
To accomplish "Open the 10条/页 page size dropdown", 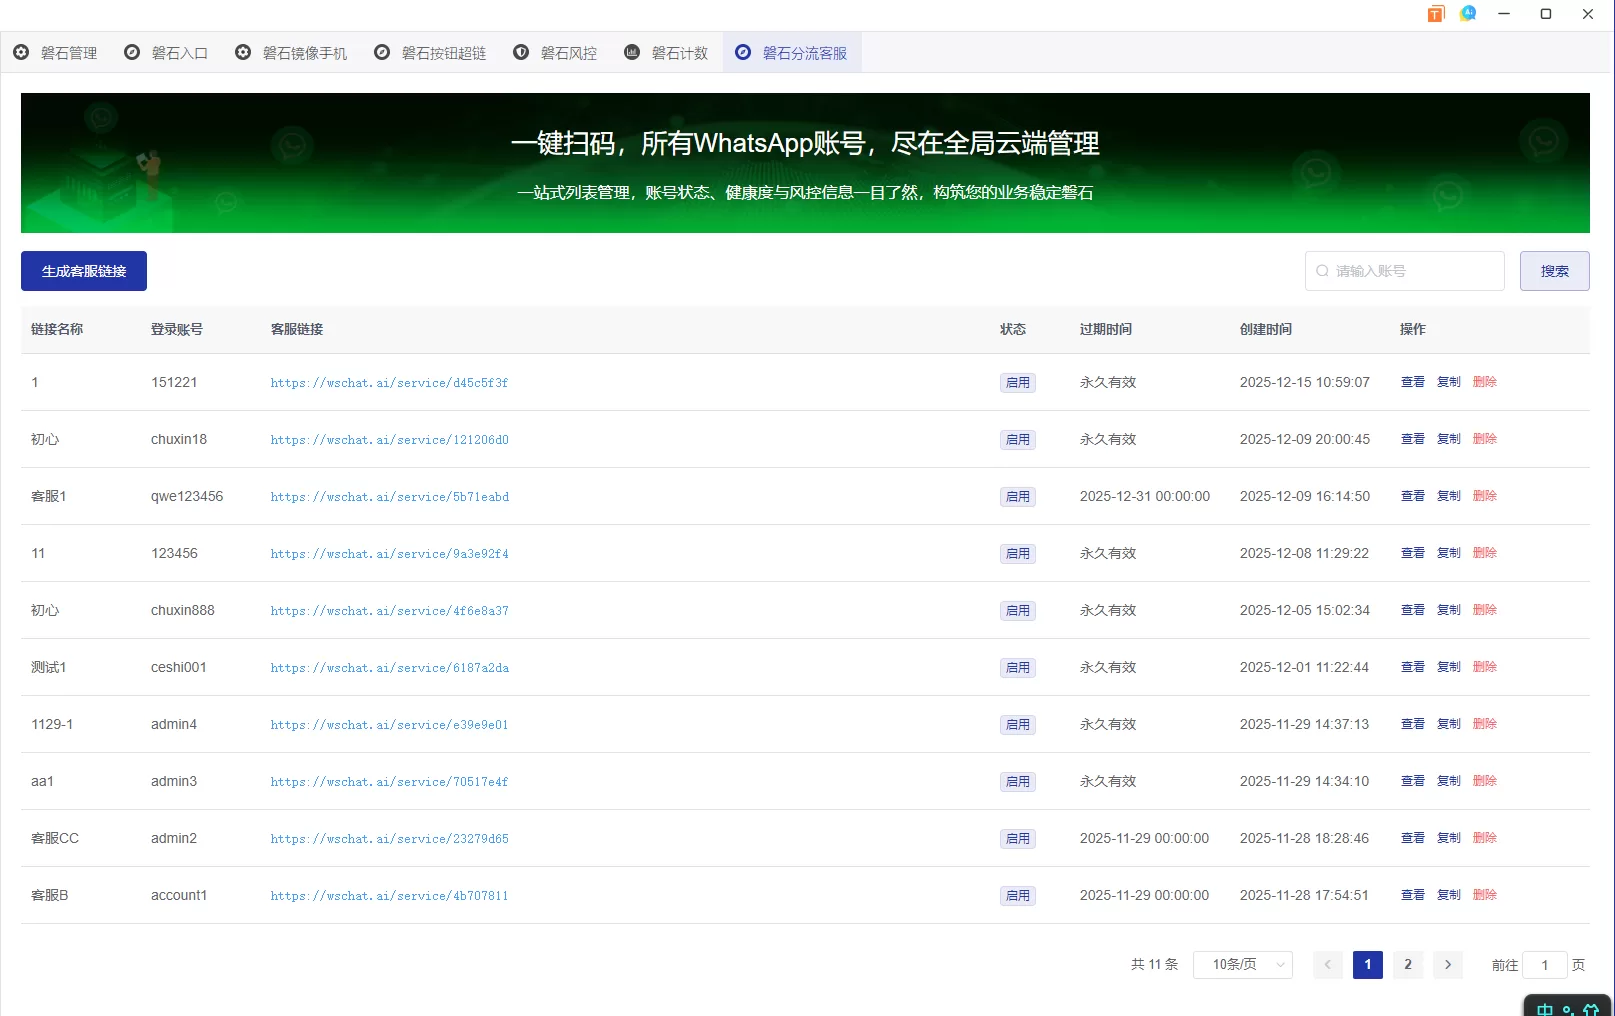I will click(x=1242, y=964).
